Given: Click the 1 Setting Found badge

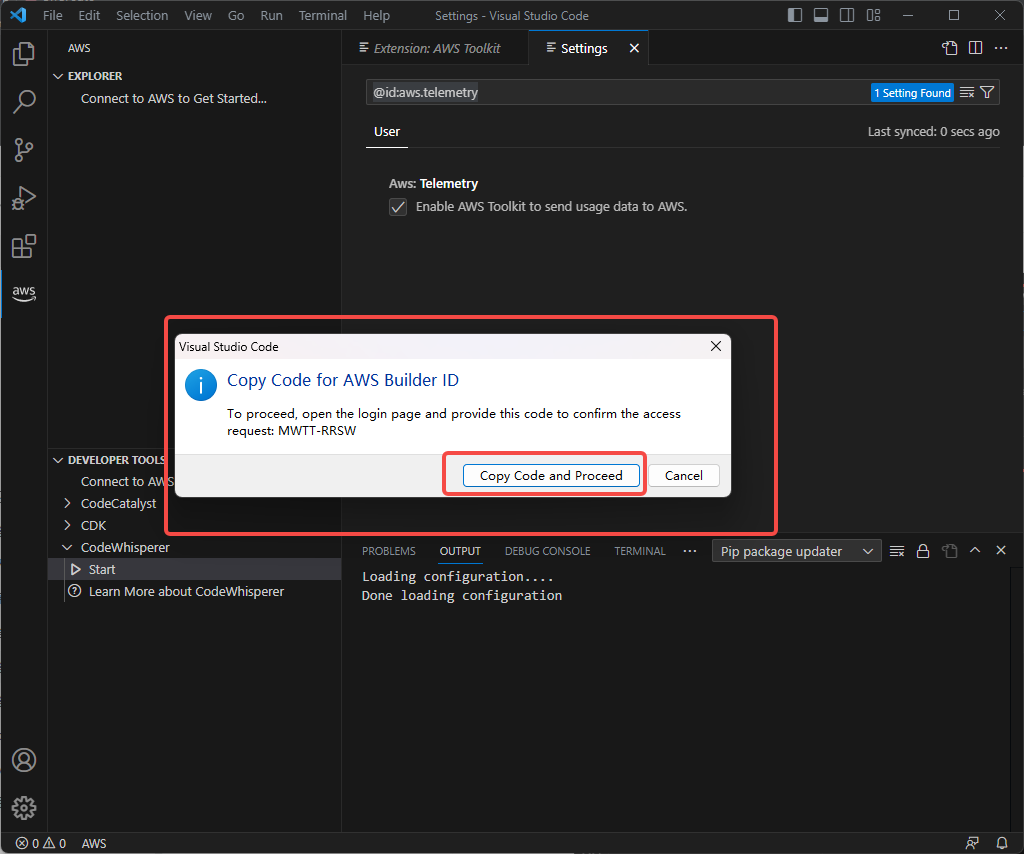Looking at the screenshot, I should click(x=912, y=93).
